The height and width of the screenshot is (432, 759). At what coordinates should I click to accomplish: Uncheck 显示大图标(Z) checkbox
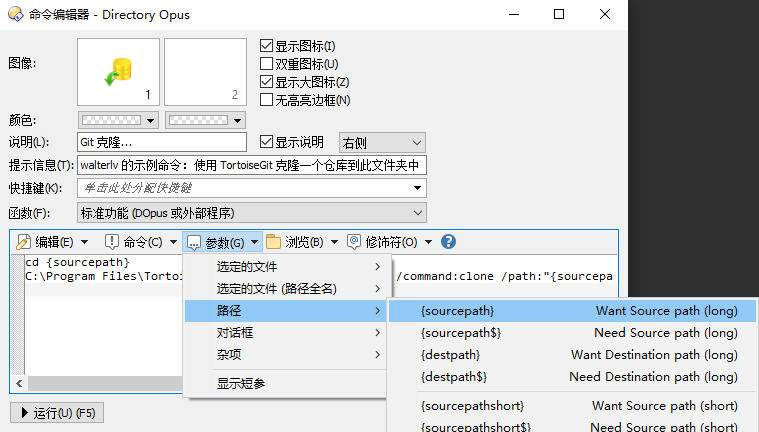point(266,82)
